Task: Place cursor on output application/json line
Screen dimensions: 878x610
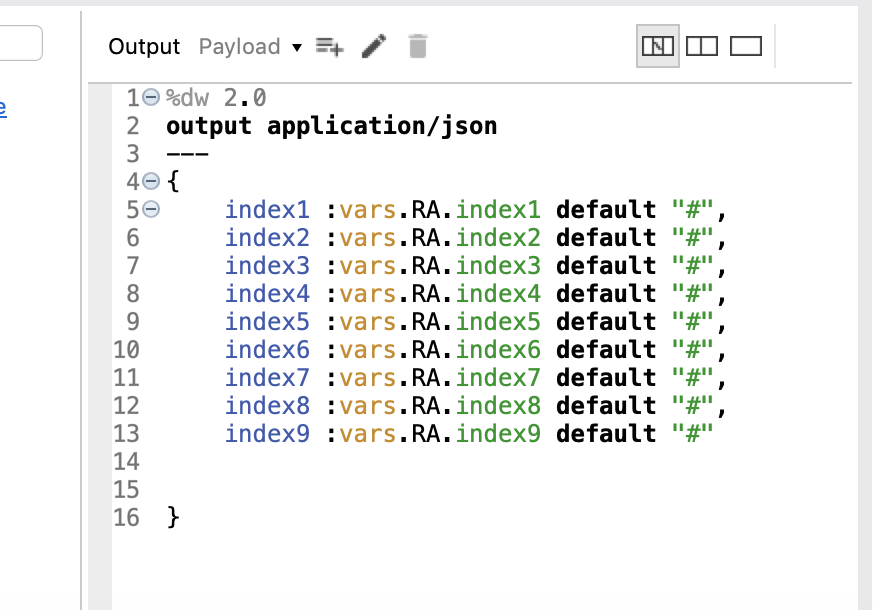Action: coord(331,126)
